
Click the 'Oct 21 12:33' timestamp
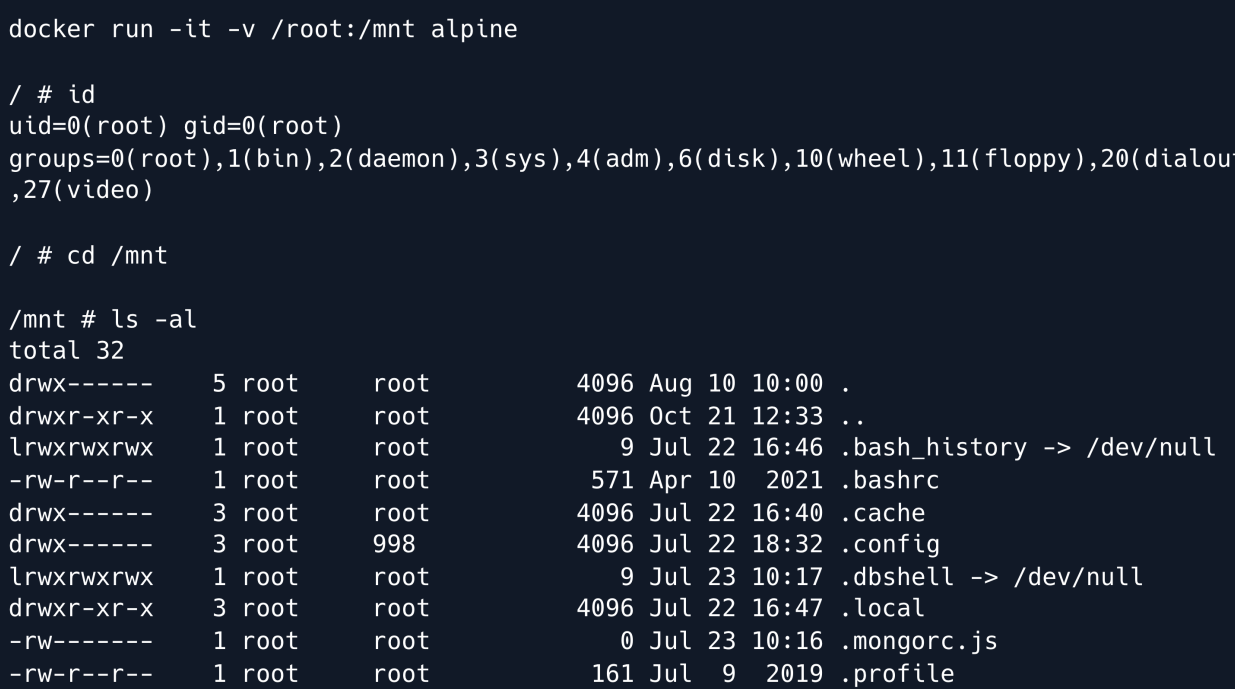click(736, 416)
